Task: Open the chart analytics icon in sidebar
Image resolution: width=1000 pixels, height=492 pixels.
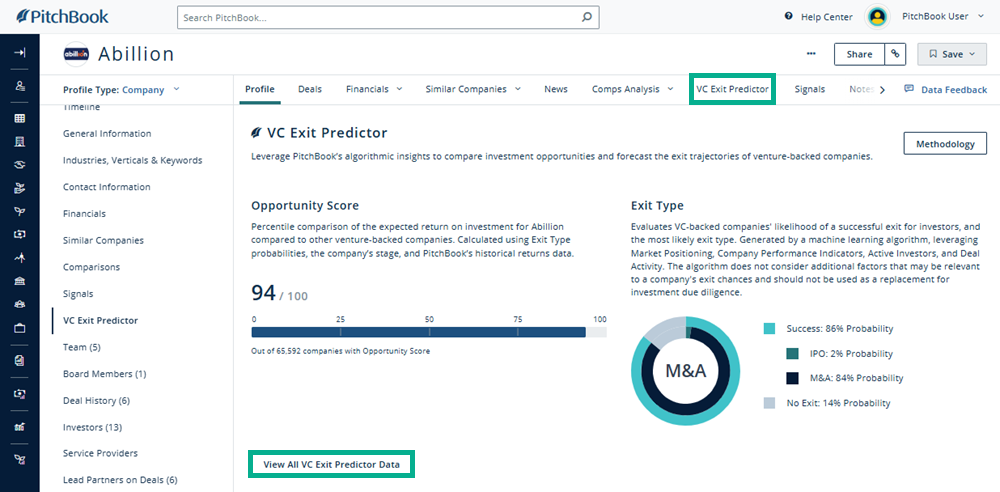Action: tap(19, 426)
